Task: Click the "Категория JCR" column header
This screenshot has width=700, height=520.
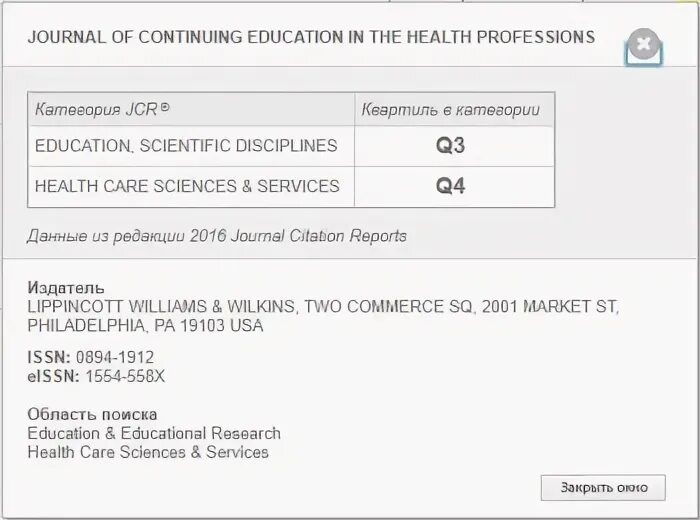Action: coord(103,109)
